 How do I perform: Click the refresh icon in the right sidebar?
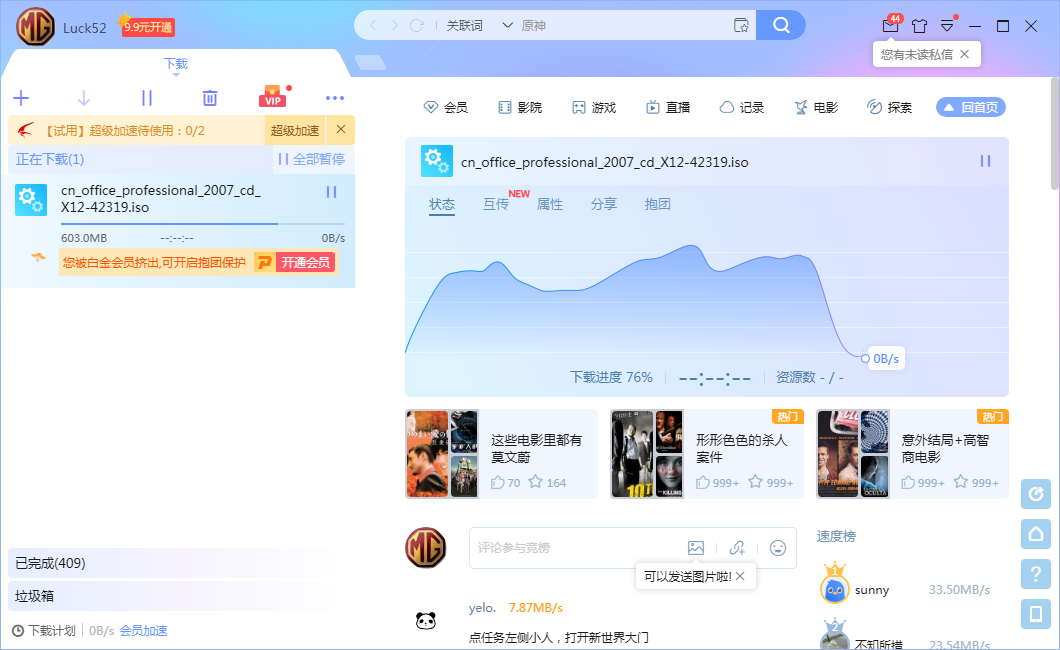[x=1036, y=494]
